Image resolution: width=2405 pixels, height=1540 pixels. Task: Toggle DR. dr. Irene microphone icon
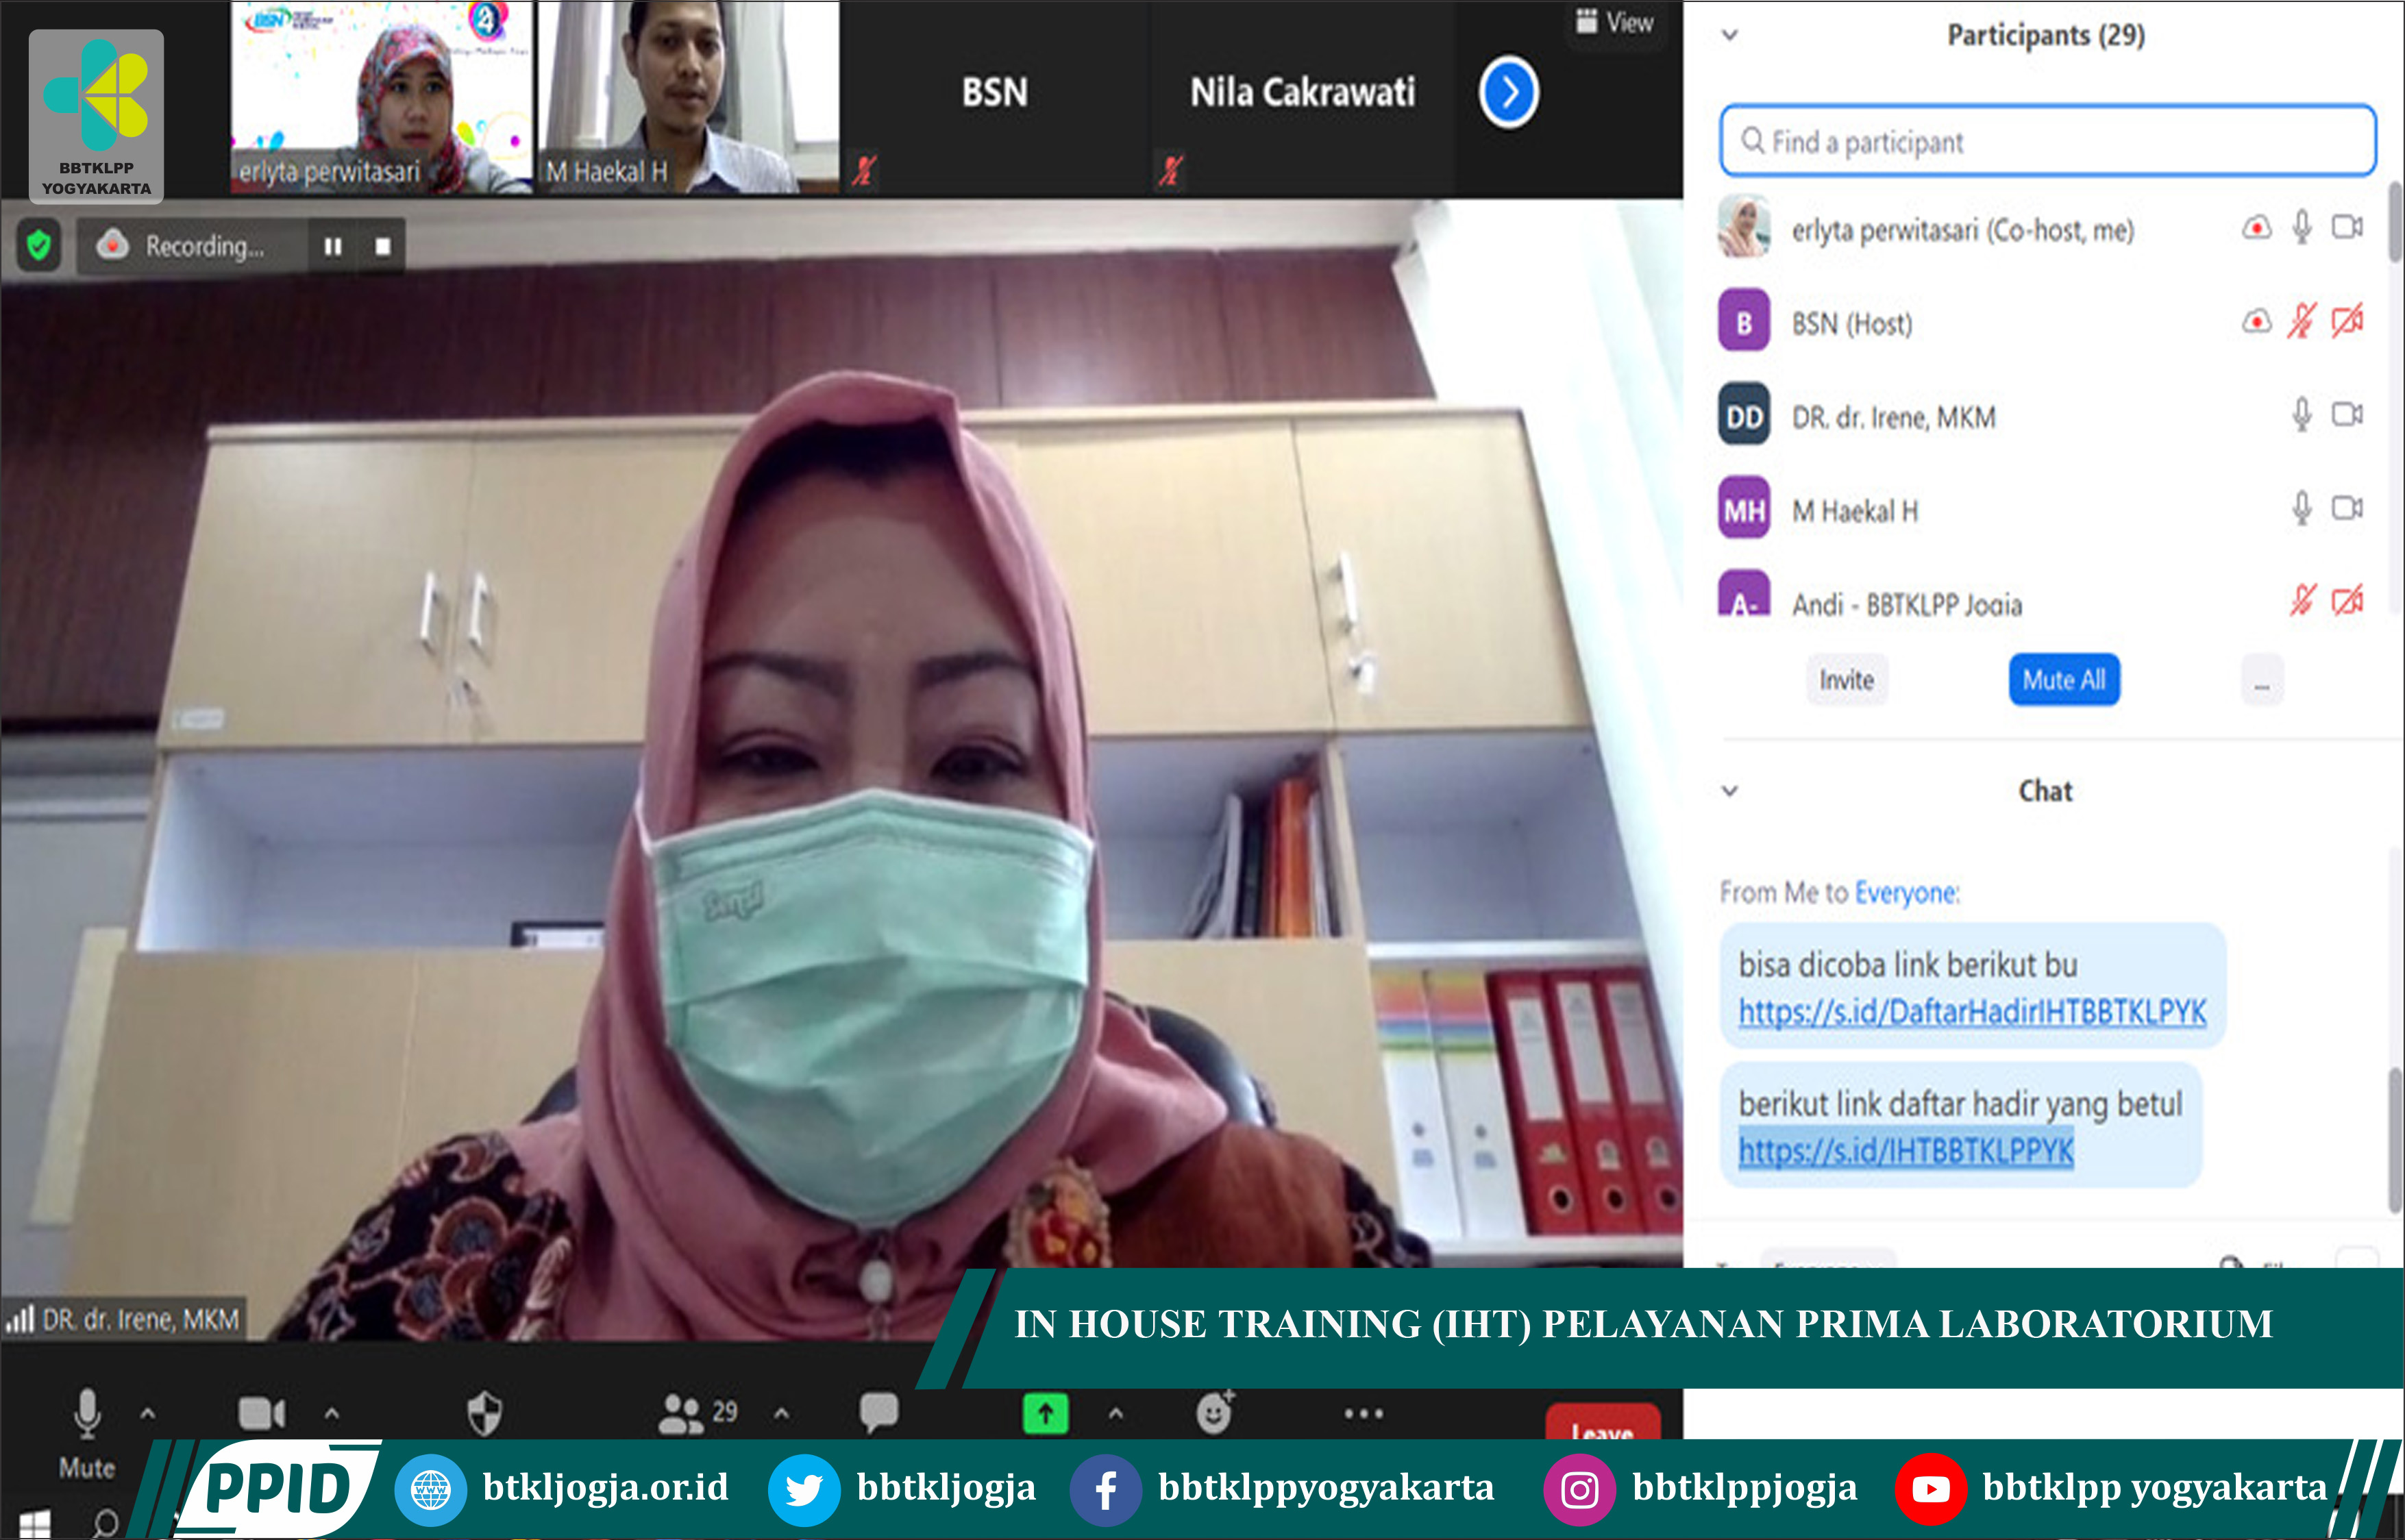pos(2301,415)
